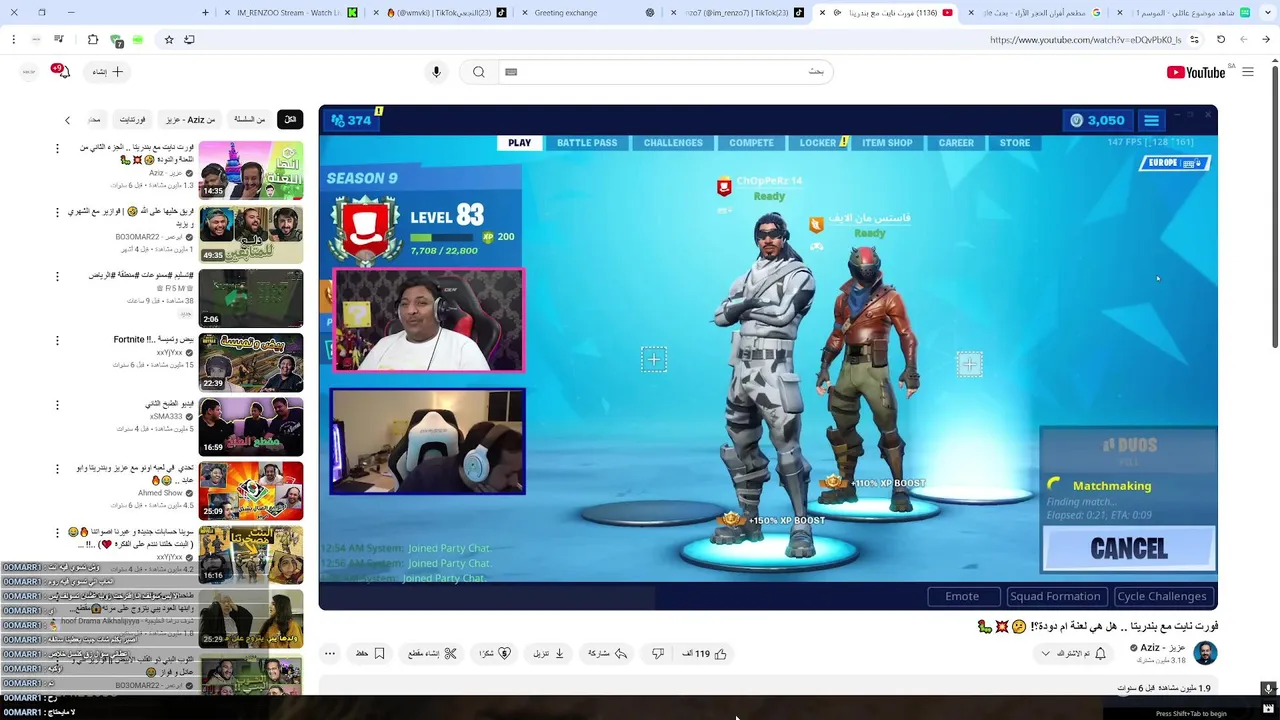Open the 2:06 R5 M video thumbnail
Image resolution: width=1280 pixels, height=720 pixels.
coord(251,299)
